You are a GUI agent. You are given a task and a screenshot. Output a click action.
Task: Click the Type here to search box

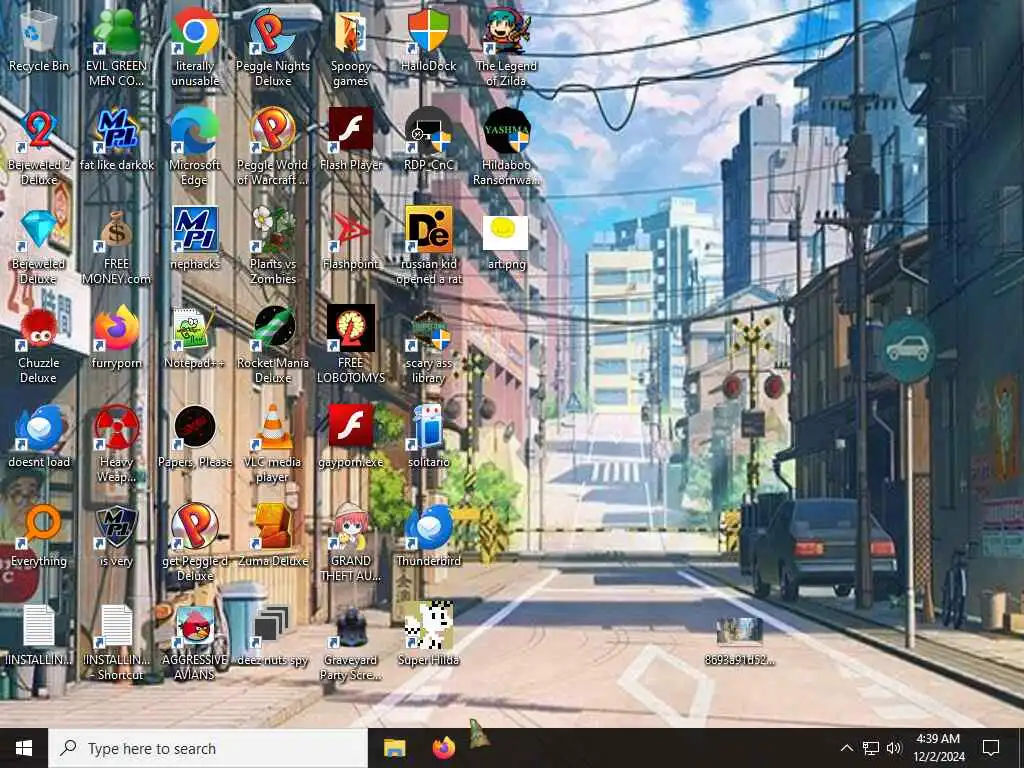[208, 748]
